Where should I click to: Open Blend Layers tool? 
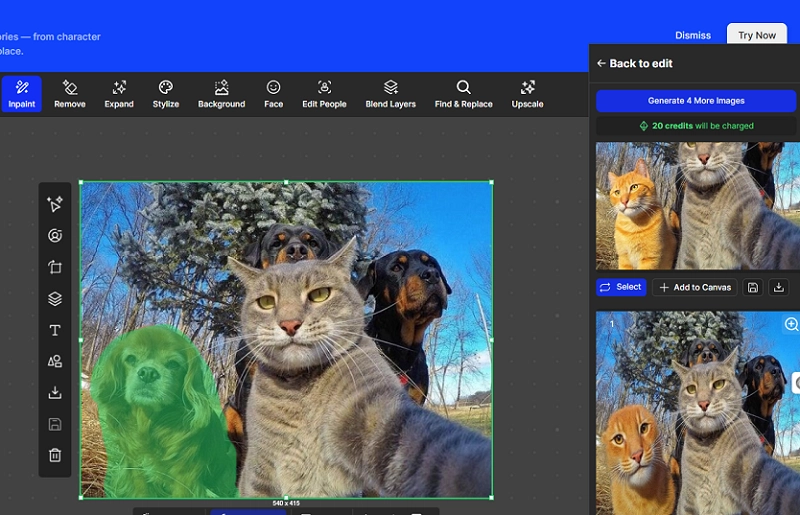pos(390,94)
